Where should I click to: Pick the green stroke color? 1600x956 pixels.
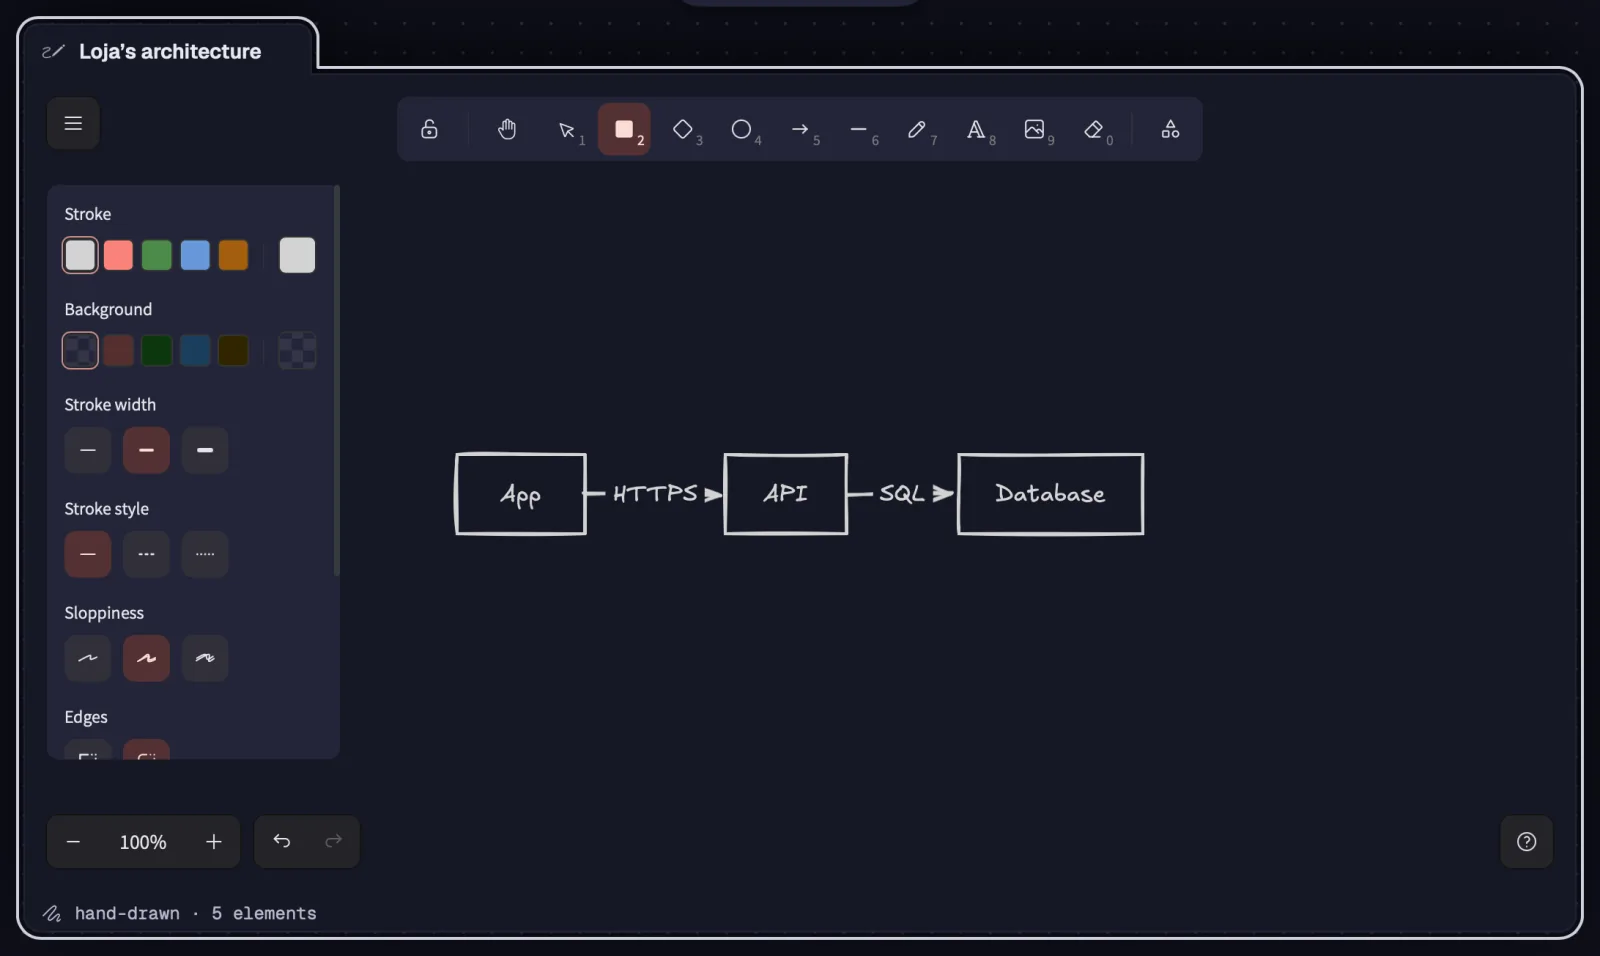point(156,255)
